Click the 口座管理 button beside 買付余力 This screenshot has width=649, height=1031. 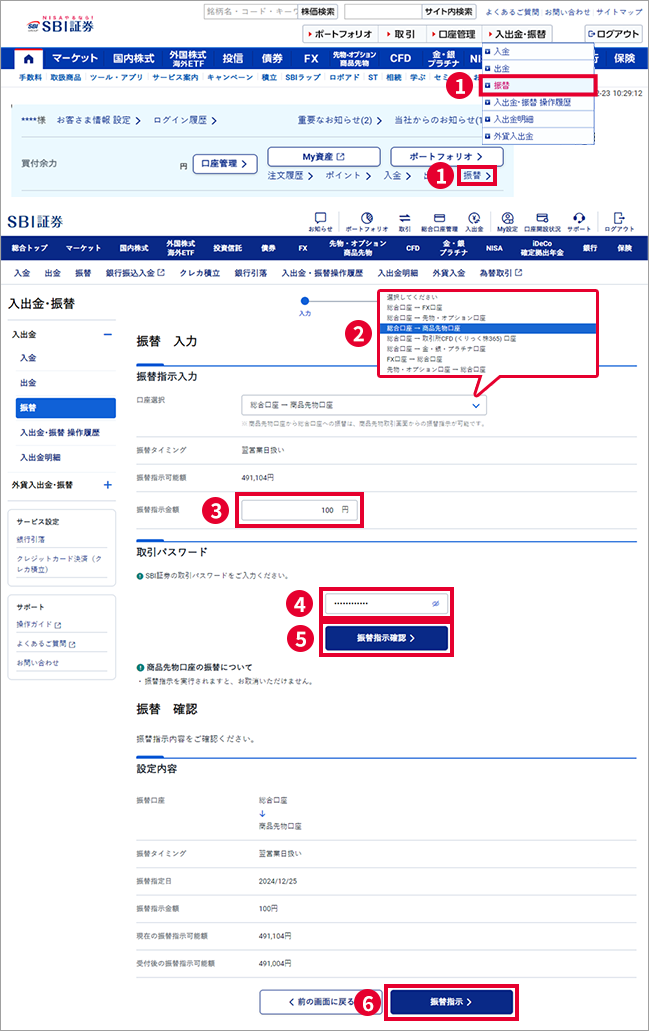(x=224, y=164)
